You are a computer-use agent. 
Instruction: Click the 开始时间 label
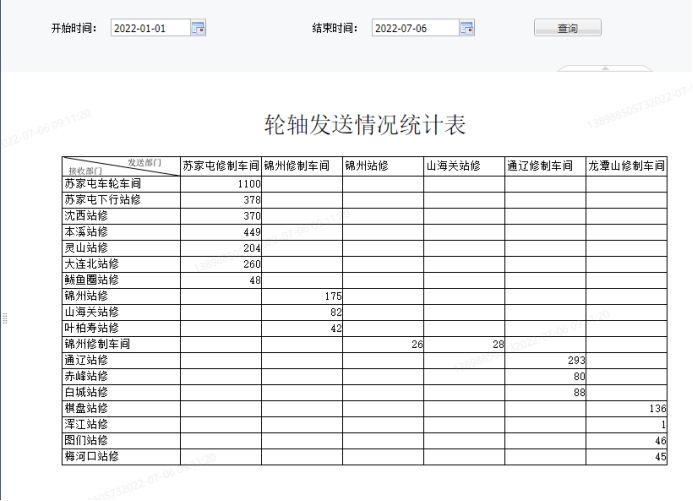coord(74,28)
